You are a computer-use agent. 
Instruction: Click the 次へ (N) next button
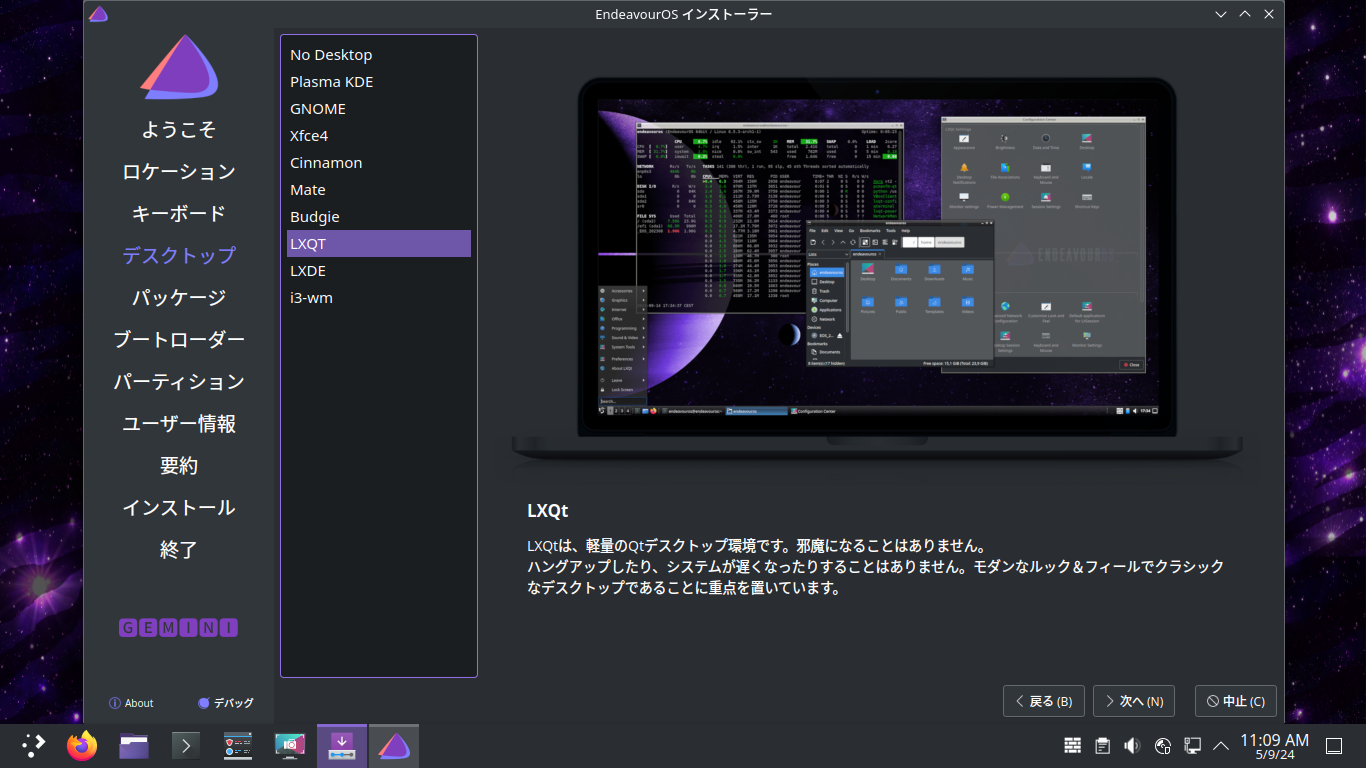point(1134,701)
